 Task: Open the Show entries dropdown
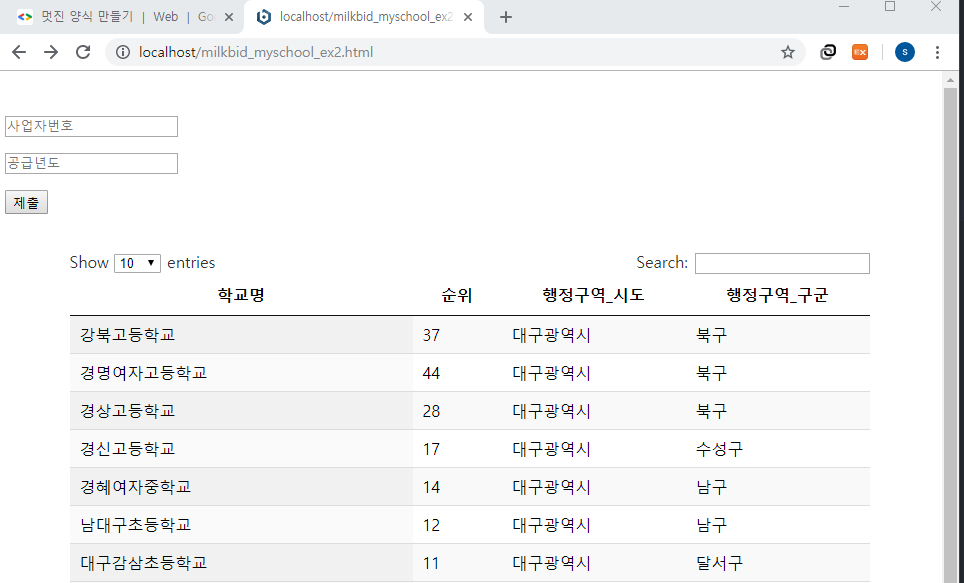[137, 262]
